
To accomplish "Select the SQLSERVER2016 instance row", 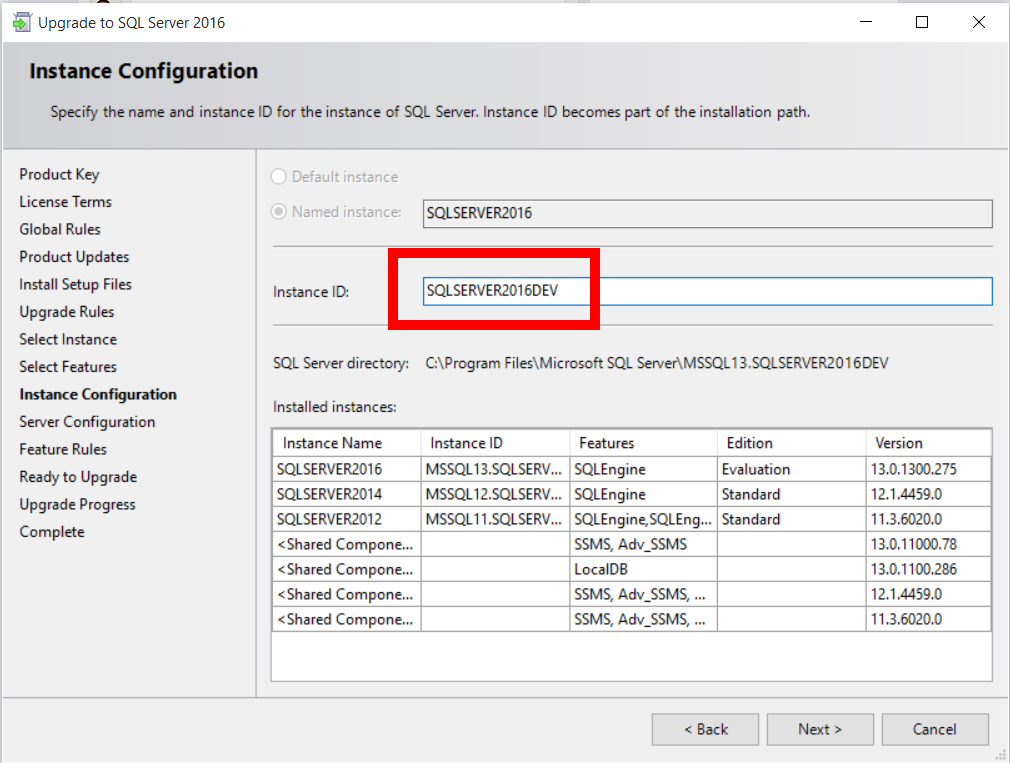I will tap(346, 469).
